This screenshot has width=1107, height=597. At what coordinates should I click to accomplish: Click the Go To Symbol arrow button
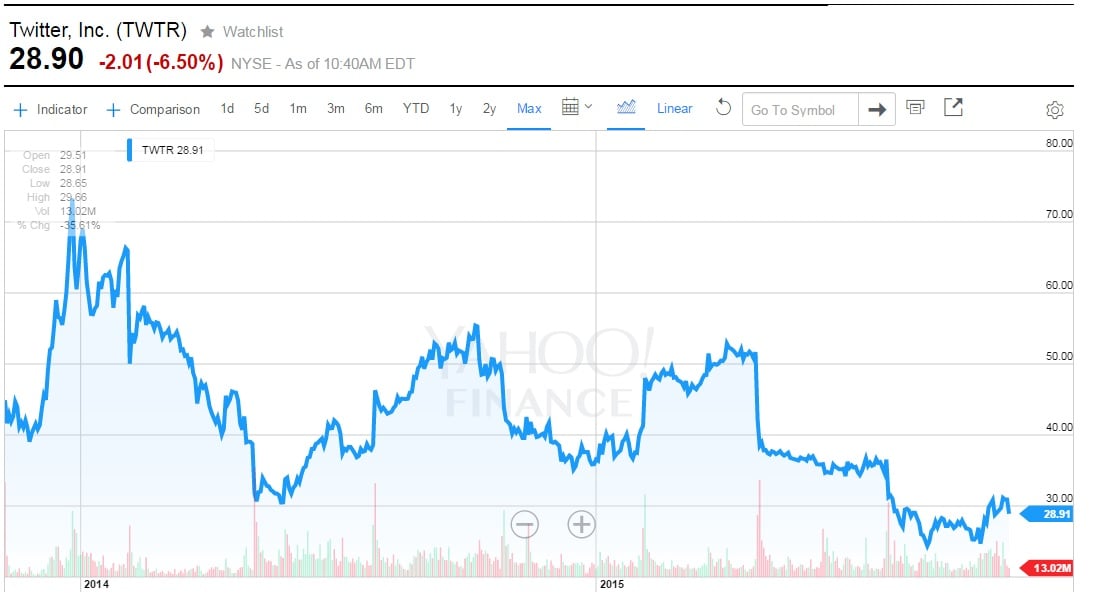click(876, 110)
